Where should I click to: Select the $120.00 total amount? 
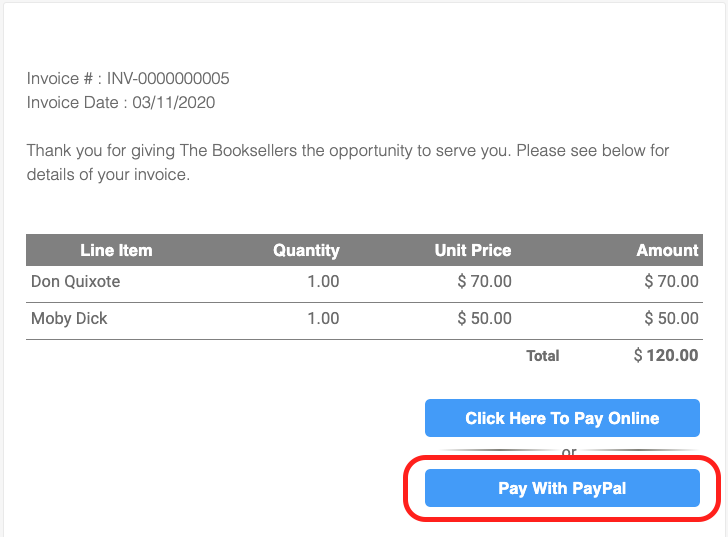point(666,355)
